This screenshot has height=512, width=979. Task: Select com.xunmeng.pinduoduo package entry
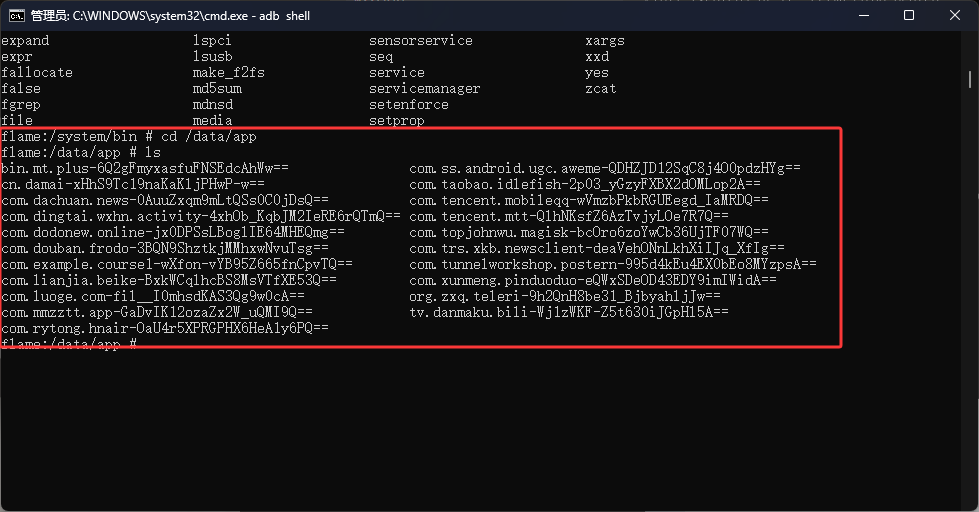(593, 280)
